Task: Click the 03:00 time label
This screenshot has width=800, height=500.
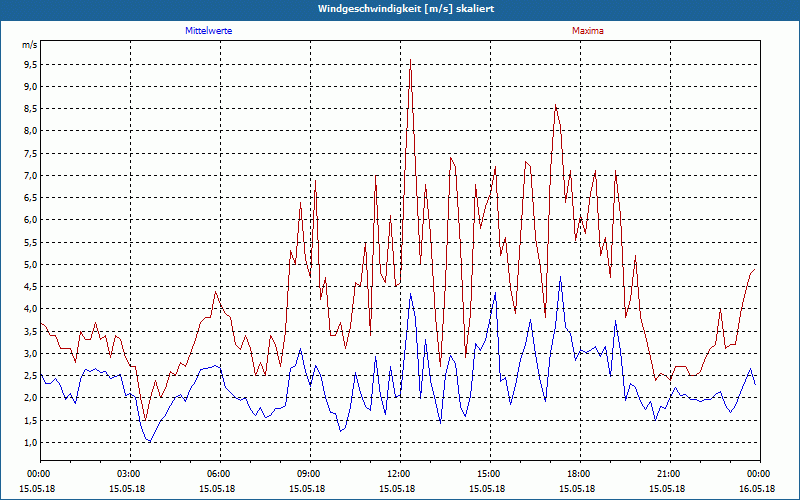Action: 130,474
